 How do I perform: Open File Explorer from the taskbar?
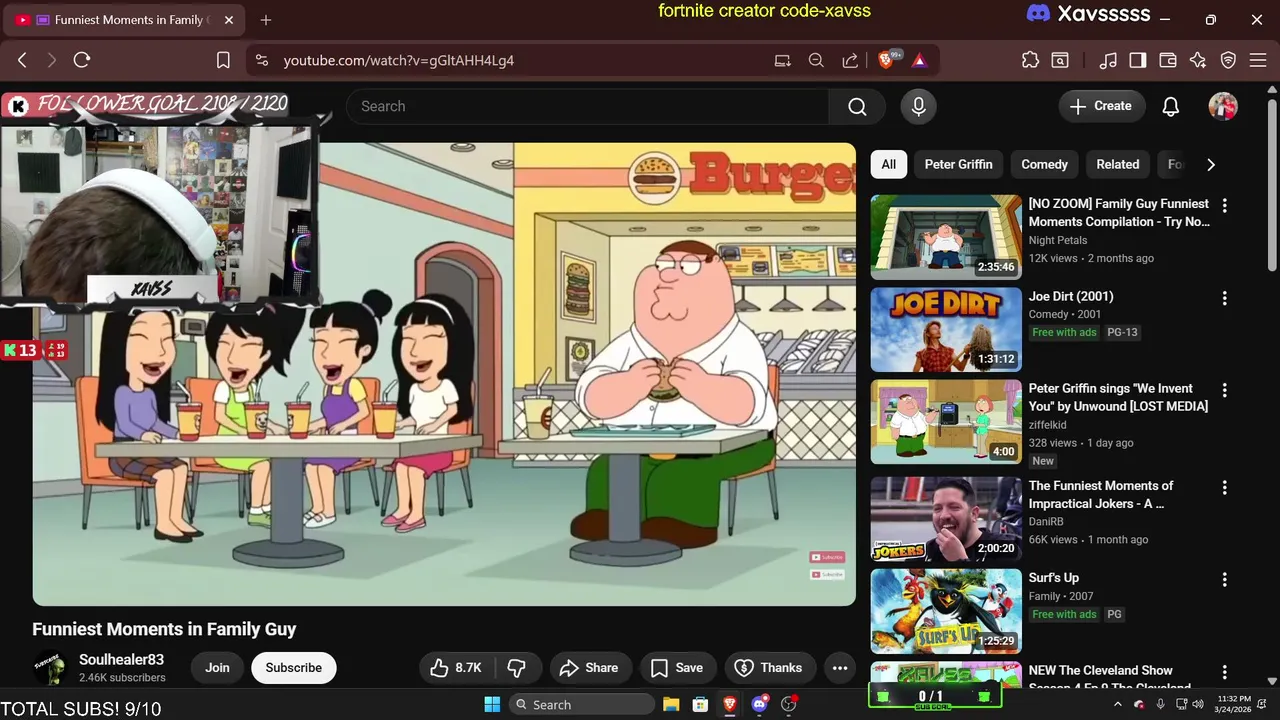pos(672,704)
